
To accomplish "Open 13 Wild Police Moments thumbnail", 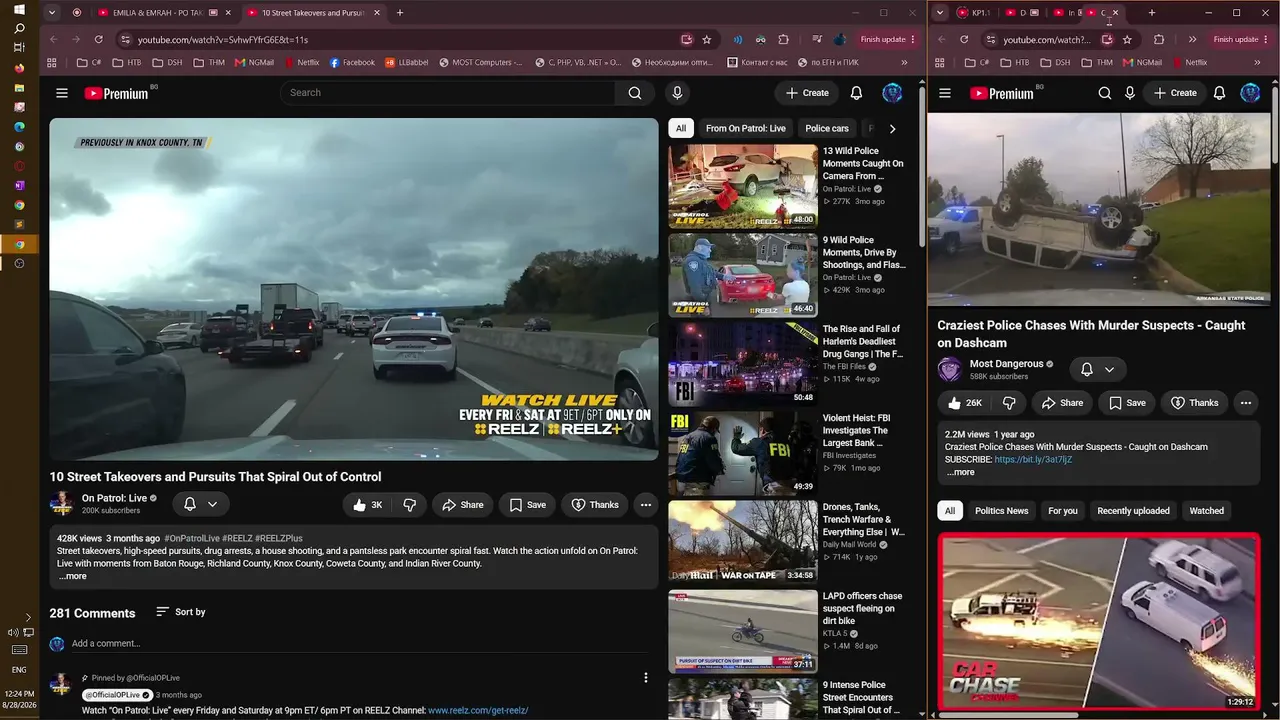I will (x=743, y=187).
